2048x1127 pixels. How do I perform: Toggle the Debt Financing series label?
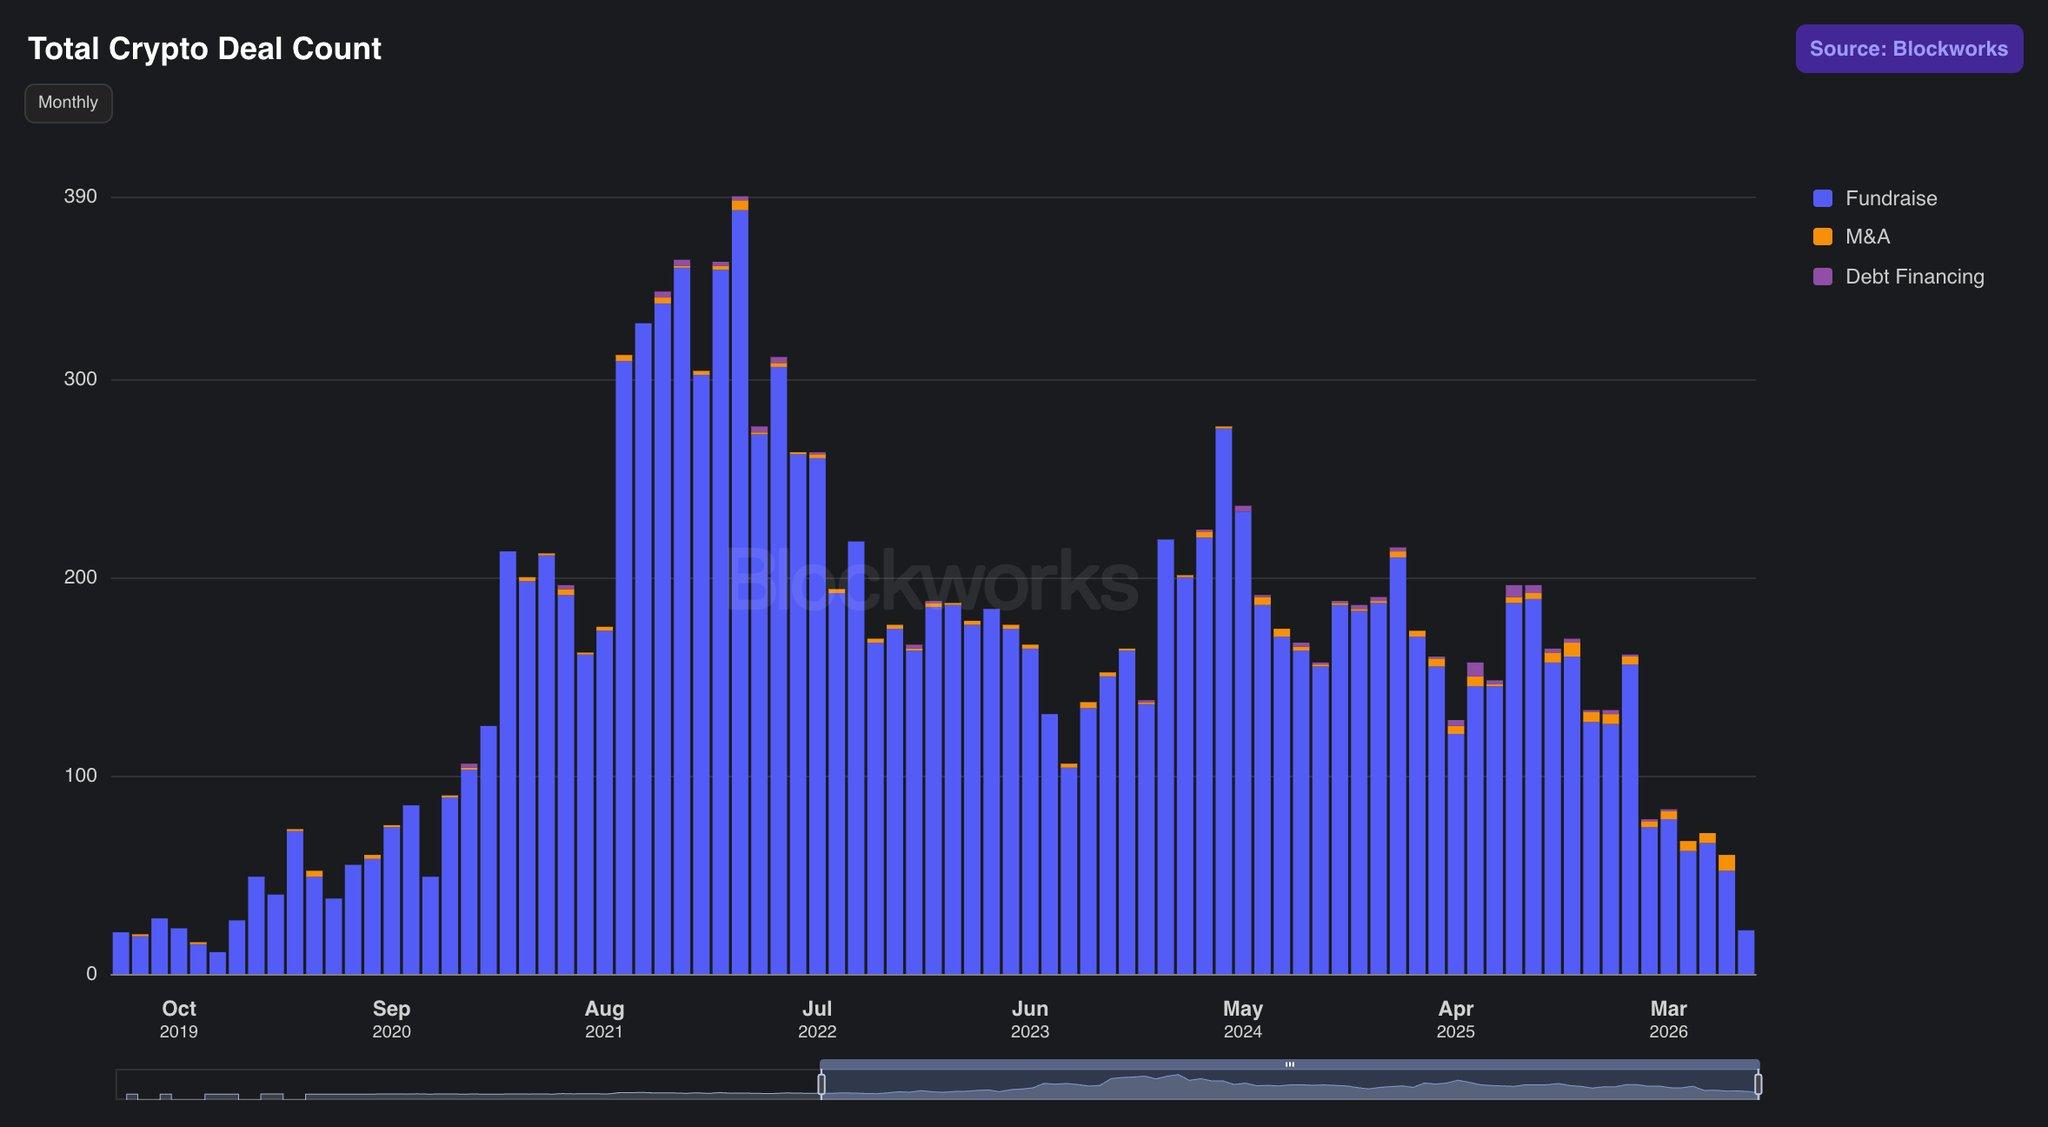[1914, 277]
